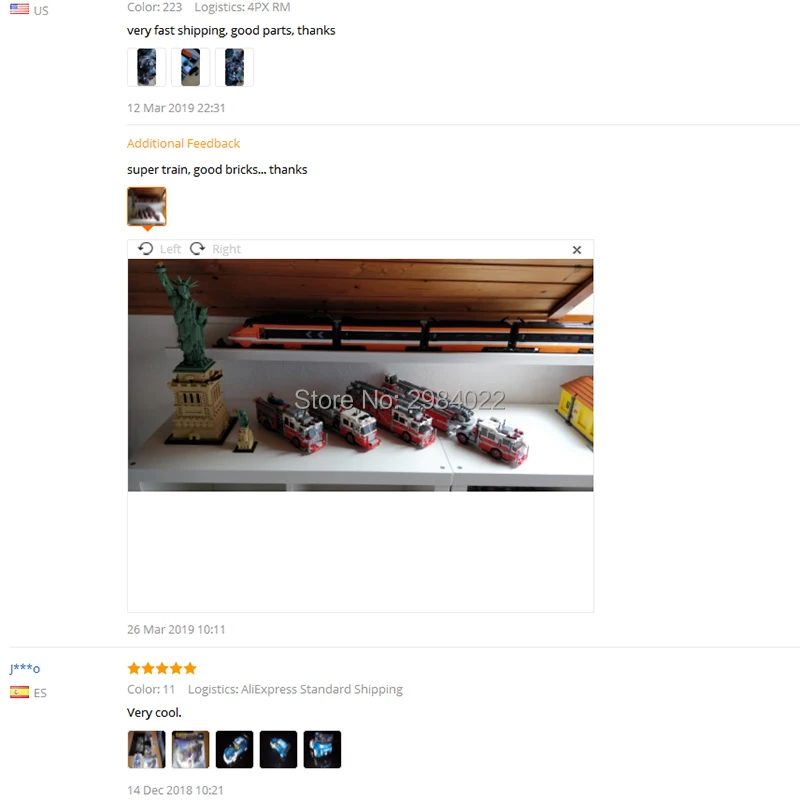Click the Spain flag icon
The width and height of the screenshot is (800, 800).
19,692
